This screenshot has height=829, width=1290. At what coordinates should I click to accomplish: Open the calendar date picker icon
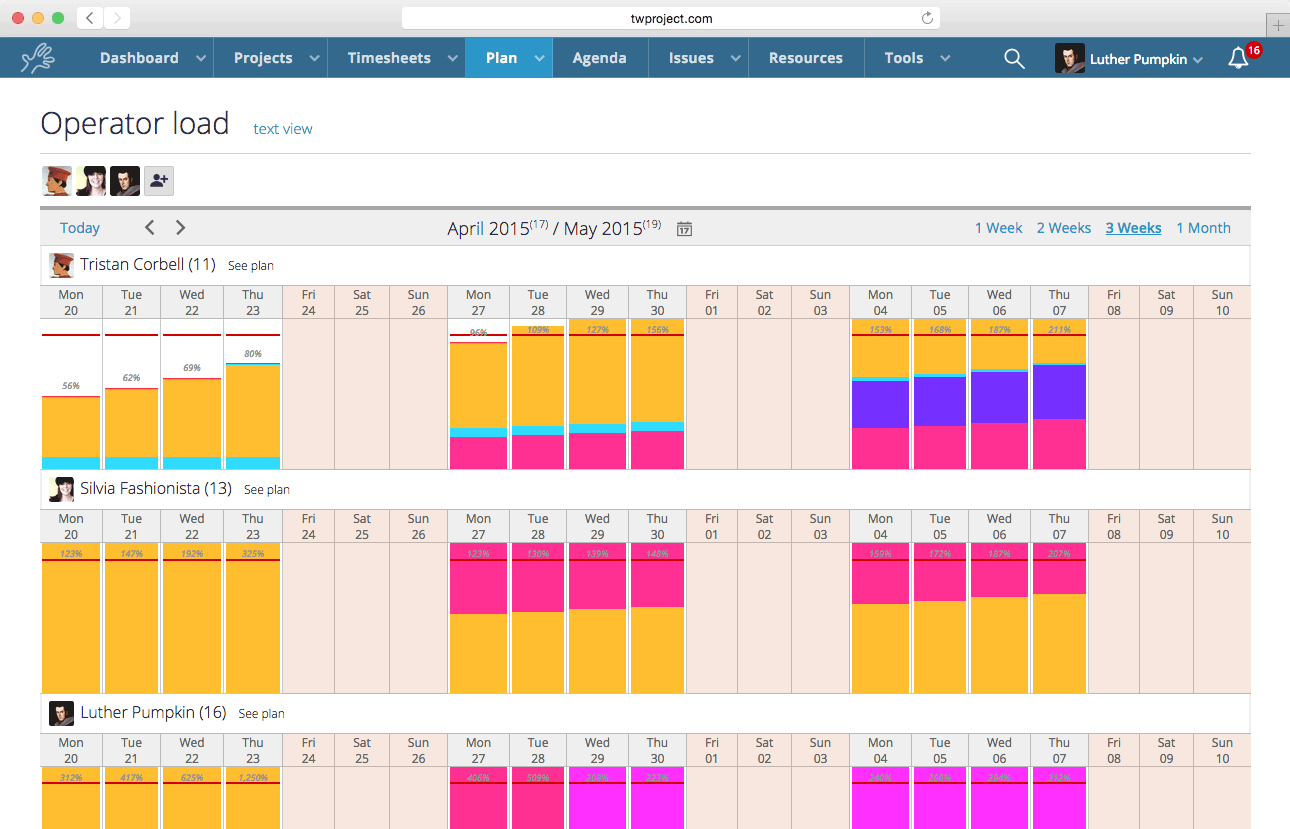click(684, 229)
